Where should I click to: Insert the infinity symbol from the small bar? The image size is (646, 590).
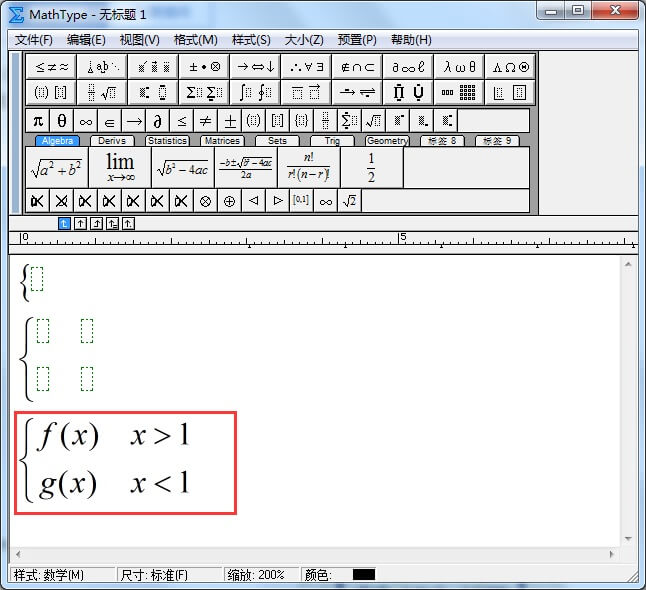point(86,121)
